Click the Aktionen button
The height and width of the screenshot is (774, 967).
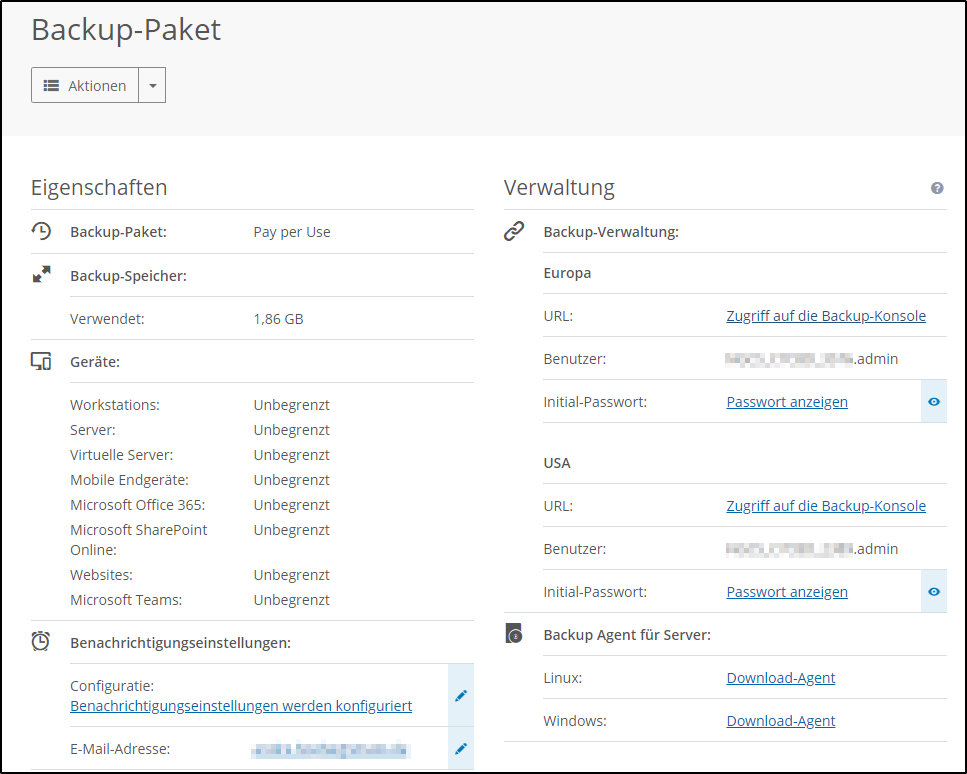click(x=85, y=86)
